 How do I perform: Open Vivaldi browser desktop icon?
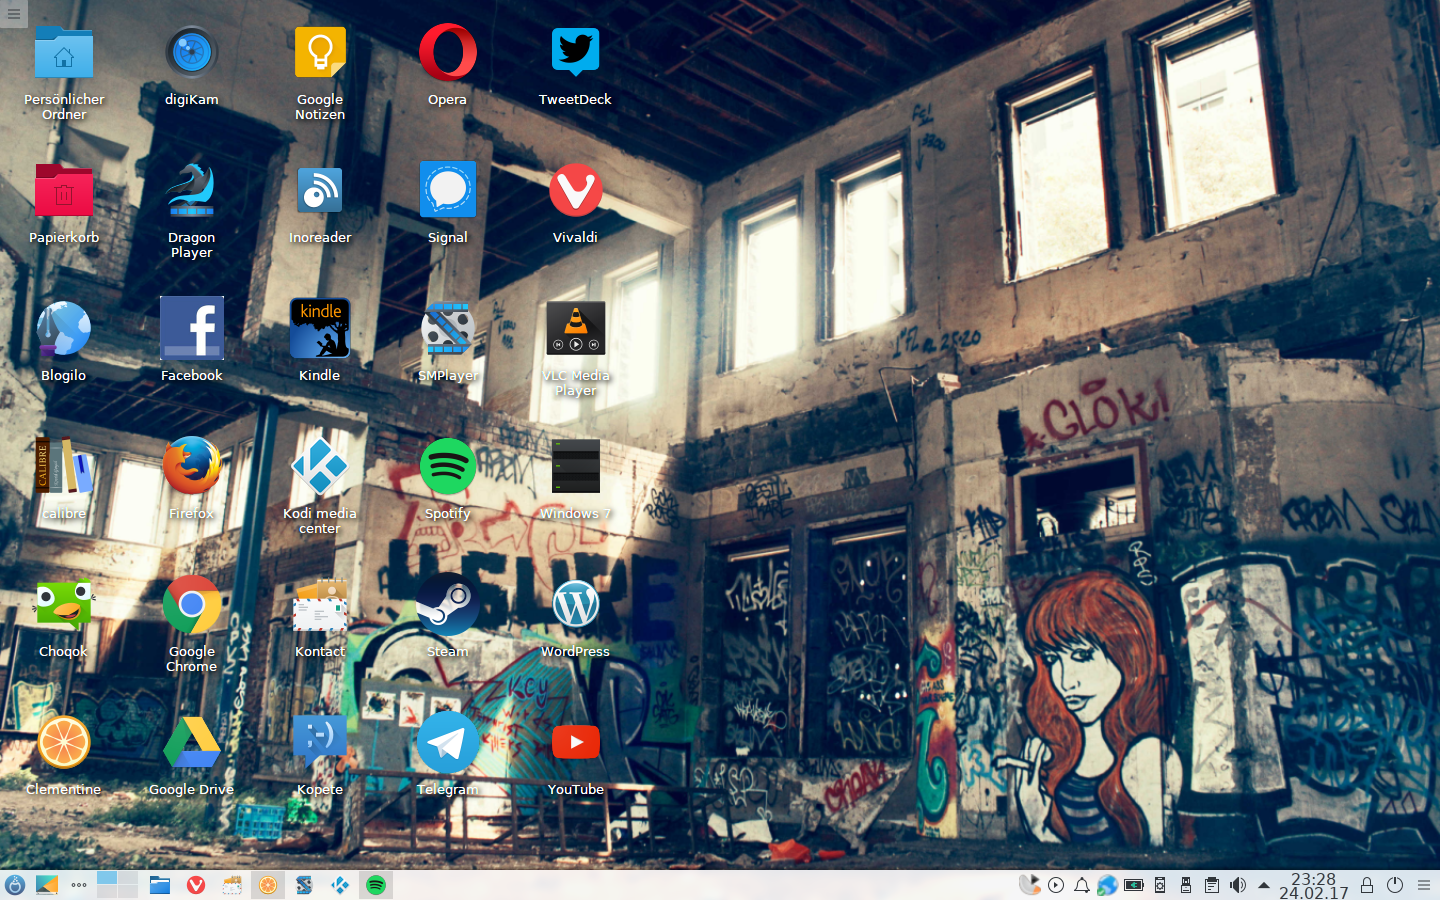[576, 191]
